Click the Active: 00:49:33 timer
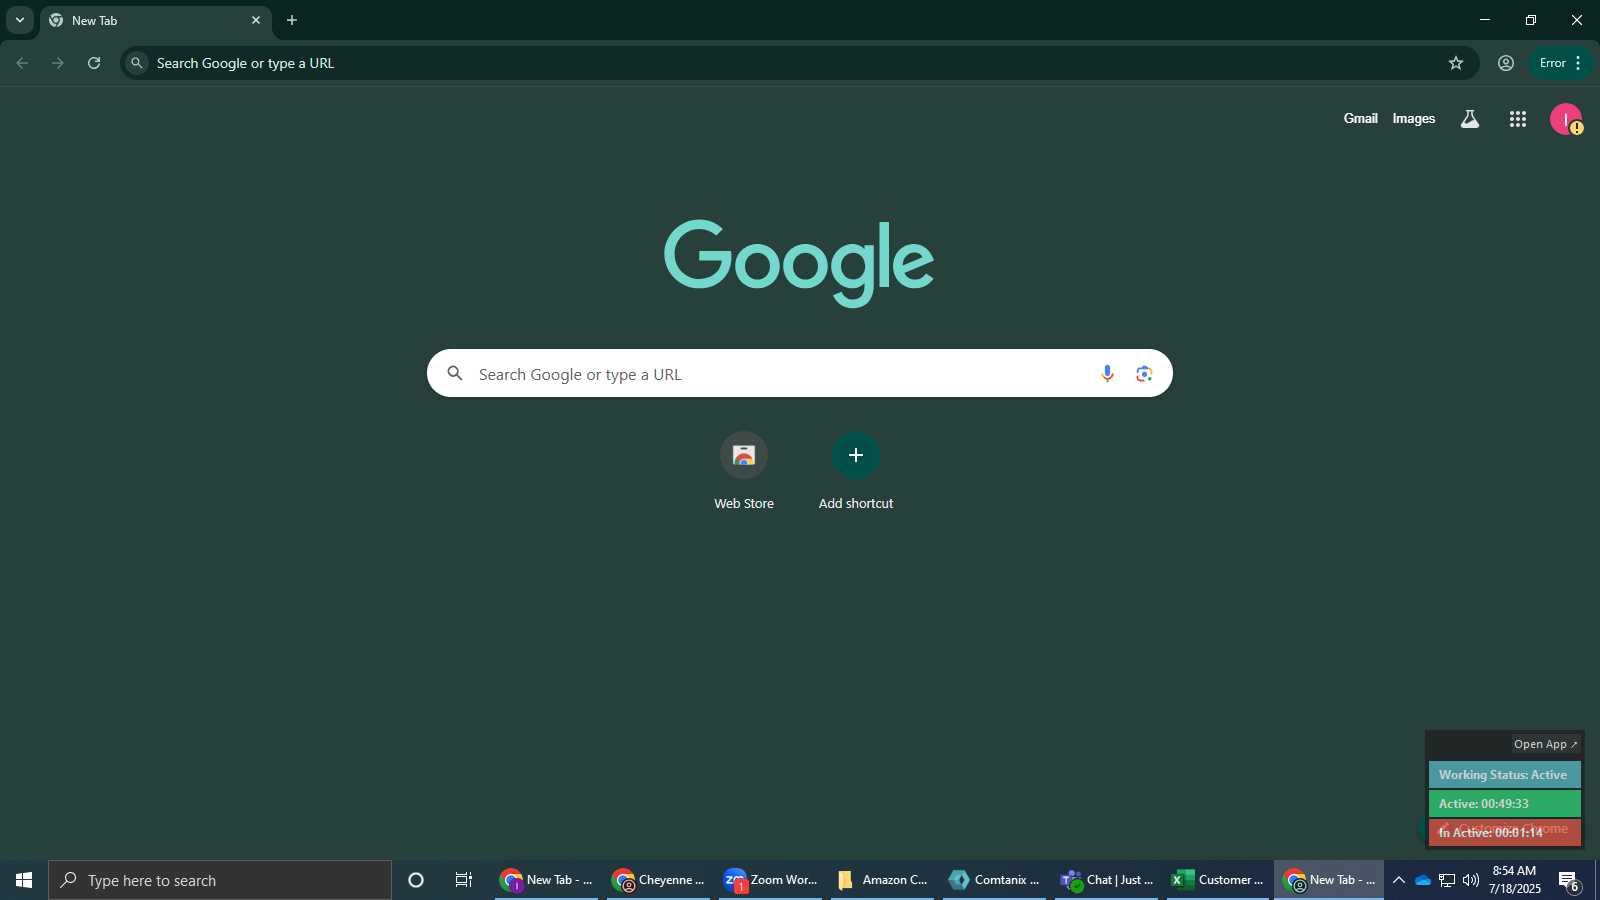 1504,804
